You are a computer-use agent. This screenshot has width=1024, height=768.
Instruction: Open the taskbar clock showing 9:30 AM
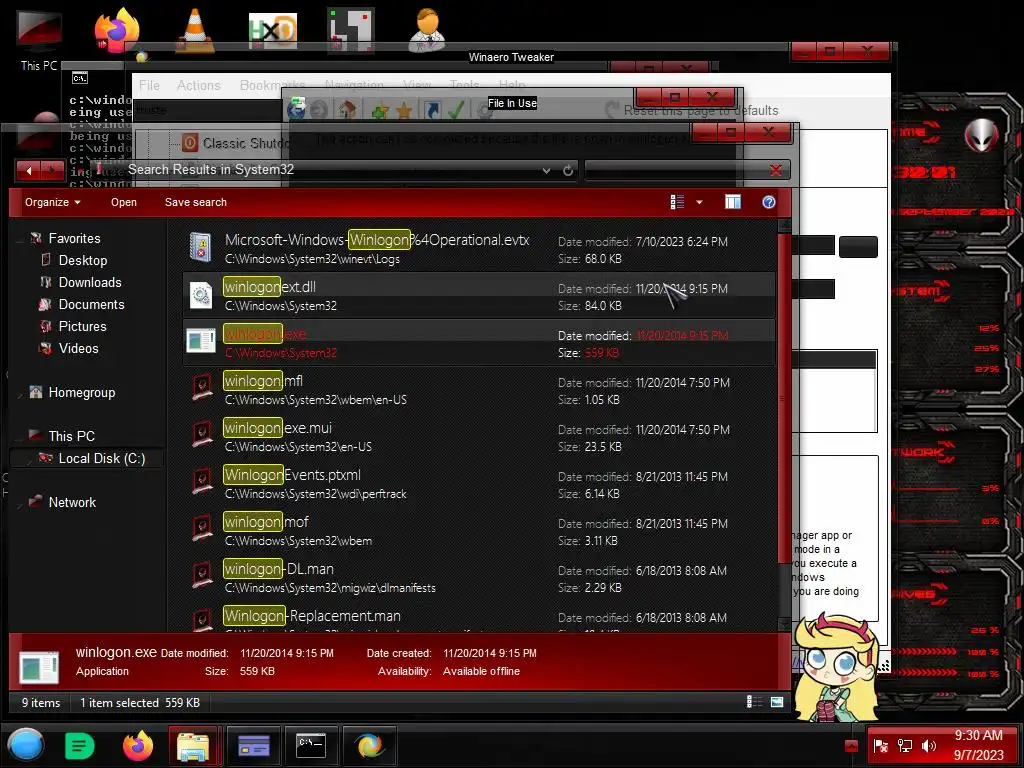(978, 745)
